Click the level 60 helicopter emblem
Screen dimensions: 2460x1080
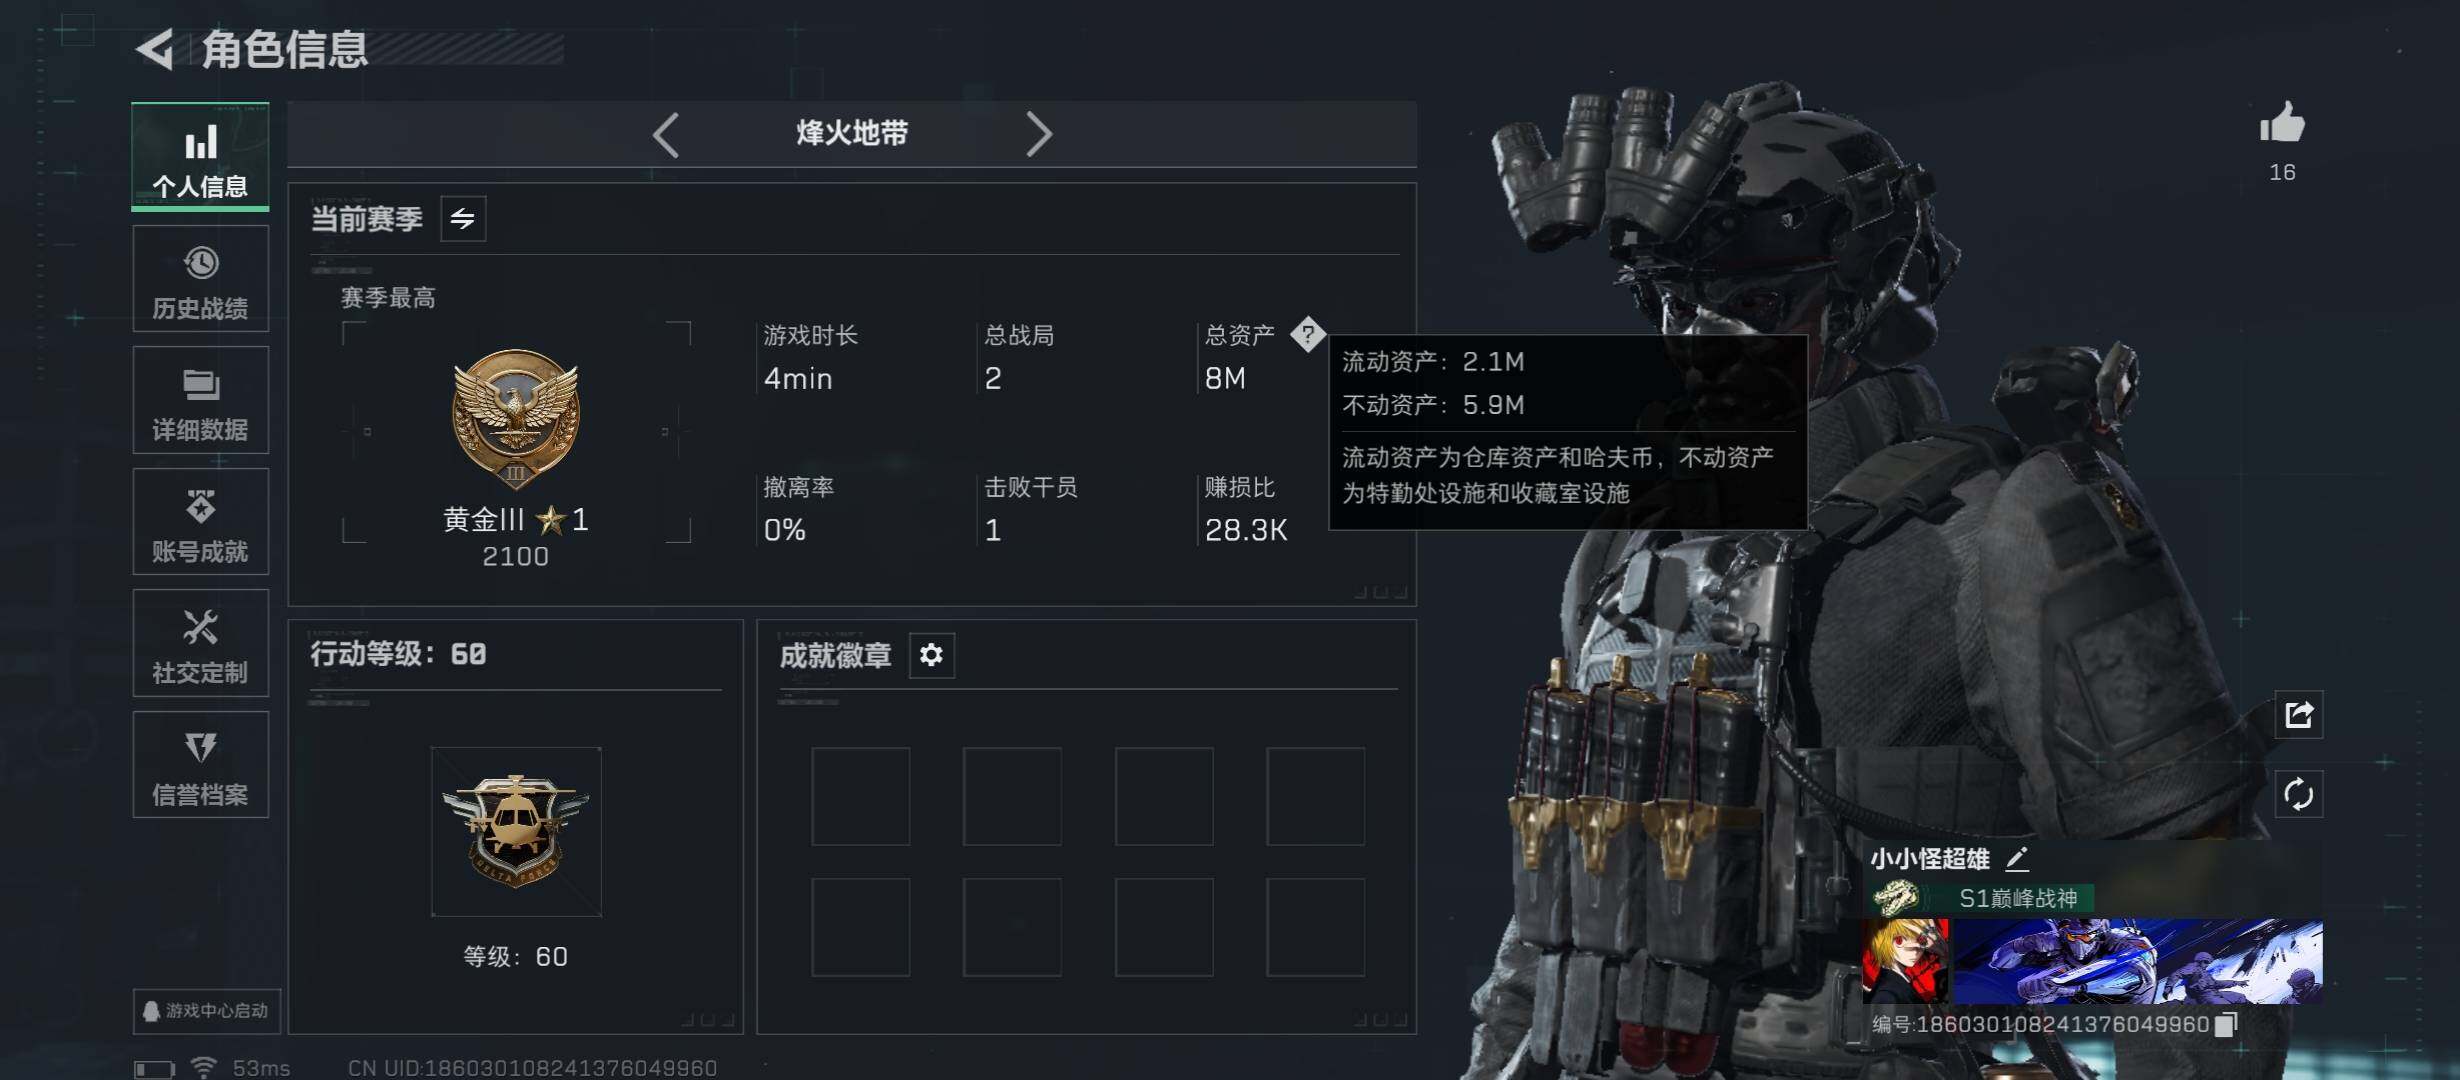click(x=516, y=831)
